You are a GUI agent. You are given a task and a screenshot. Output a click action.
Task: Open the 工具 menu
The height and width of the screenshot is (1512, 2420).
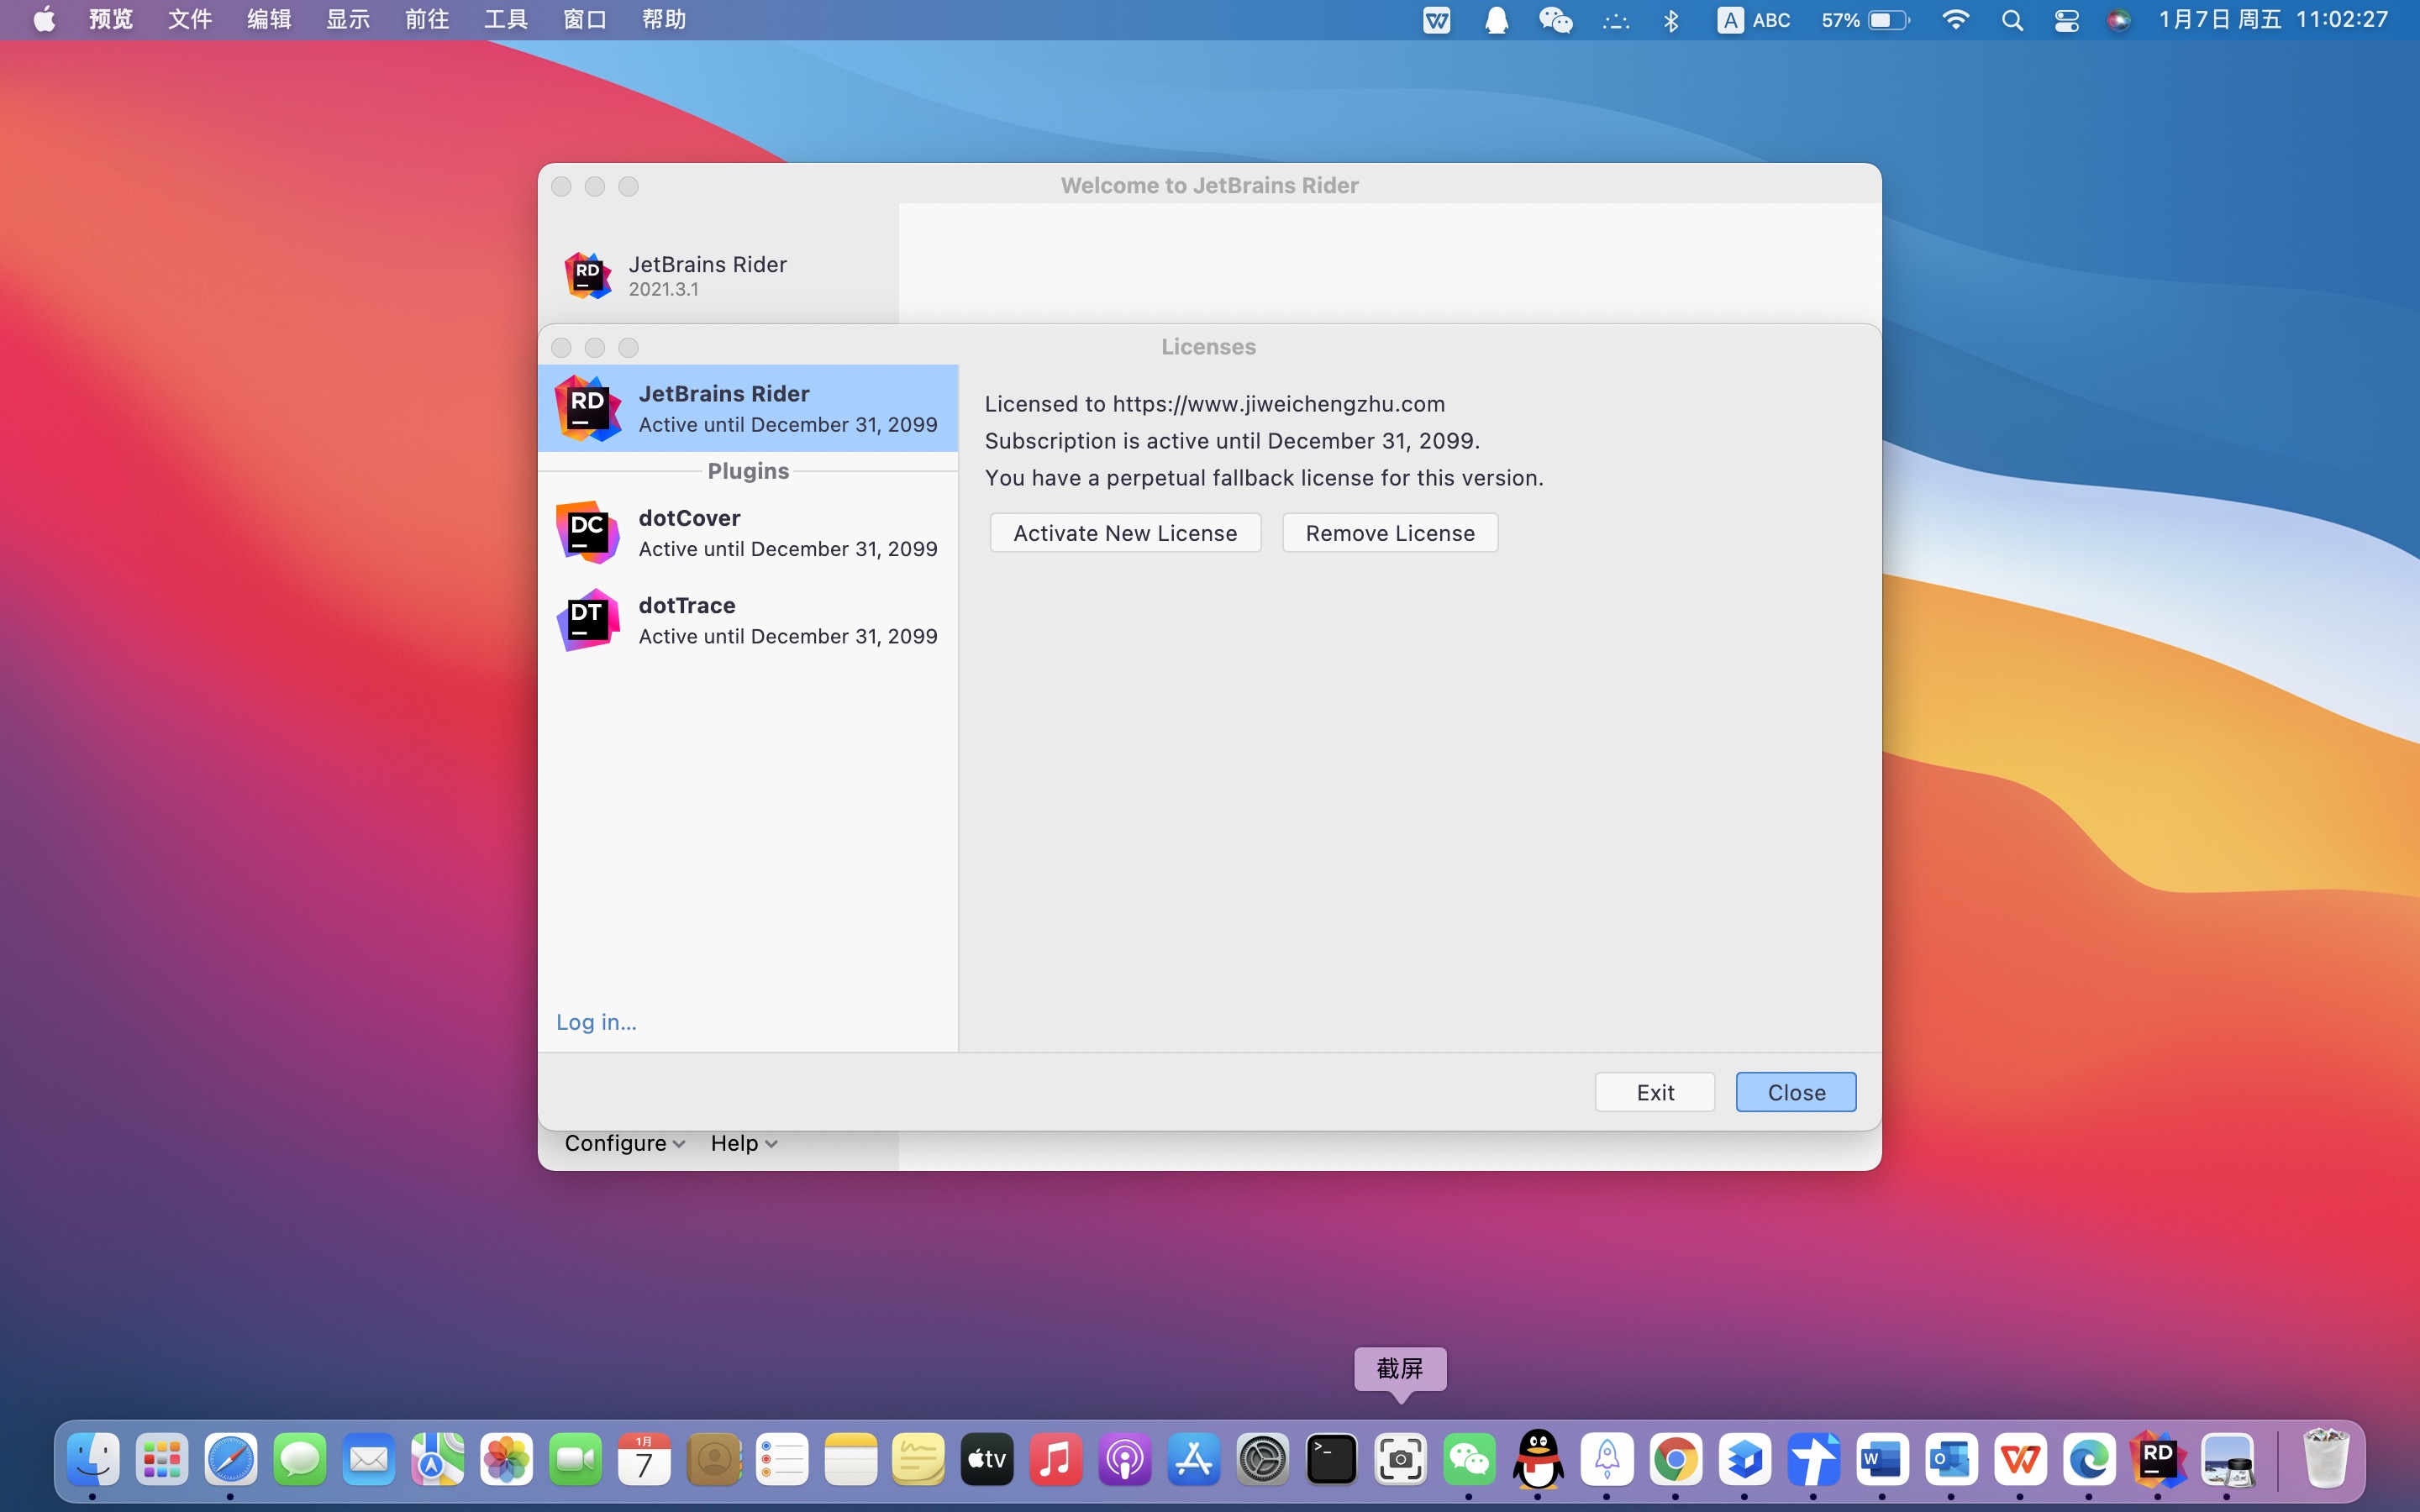pos(506,20)
